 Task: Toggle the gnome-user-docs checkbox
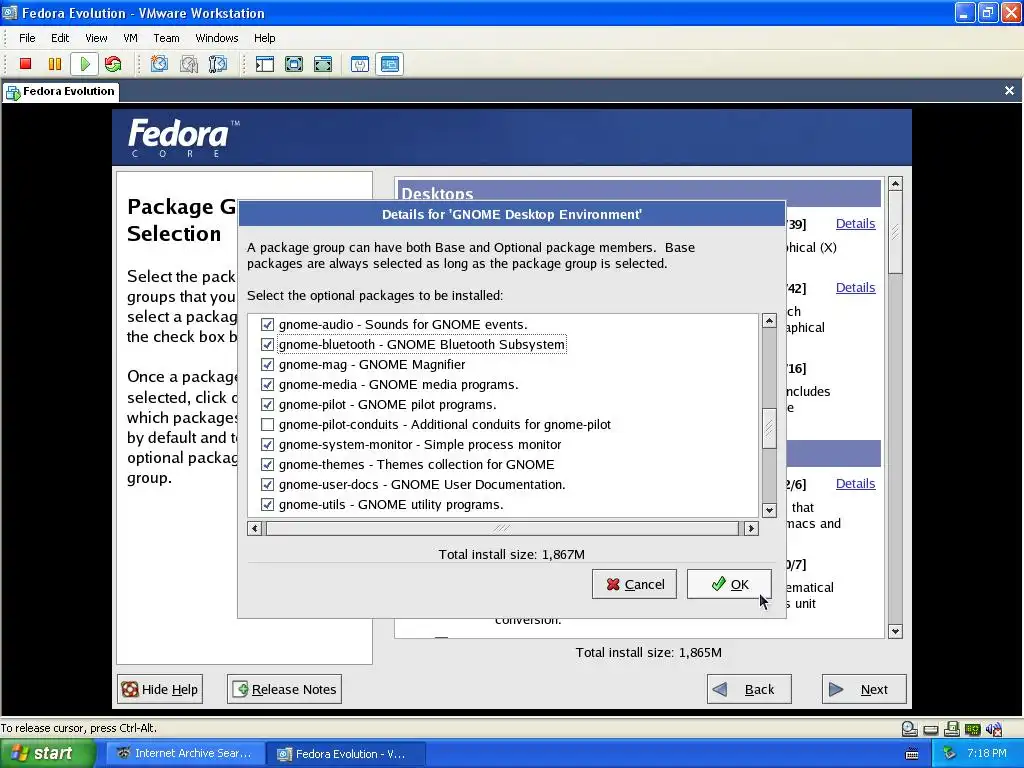pyautogui.click(x=267, y=485)
